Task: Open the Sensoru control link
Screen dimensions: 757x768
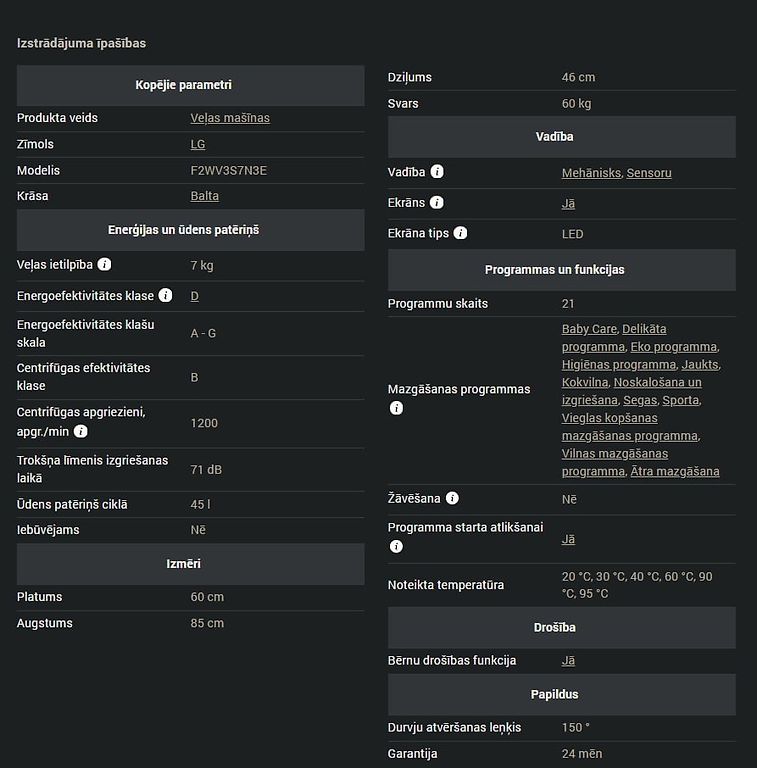Action: pyautogui.click(x=649, y=173)
